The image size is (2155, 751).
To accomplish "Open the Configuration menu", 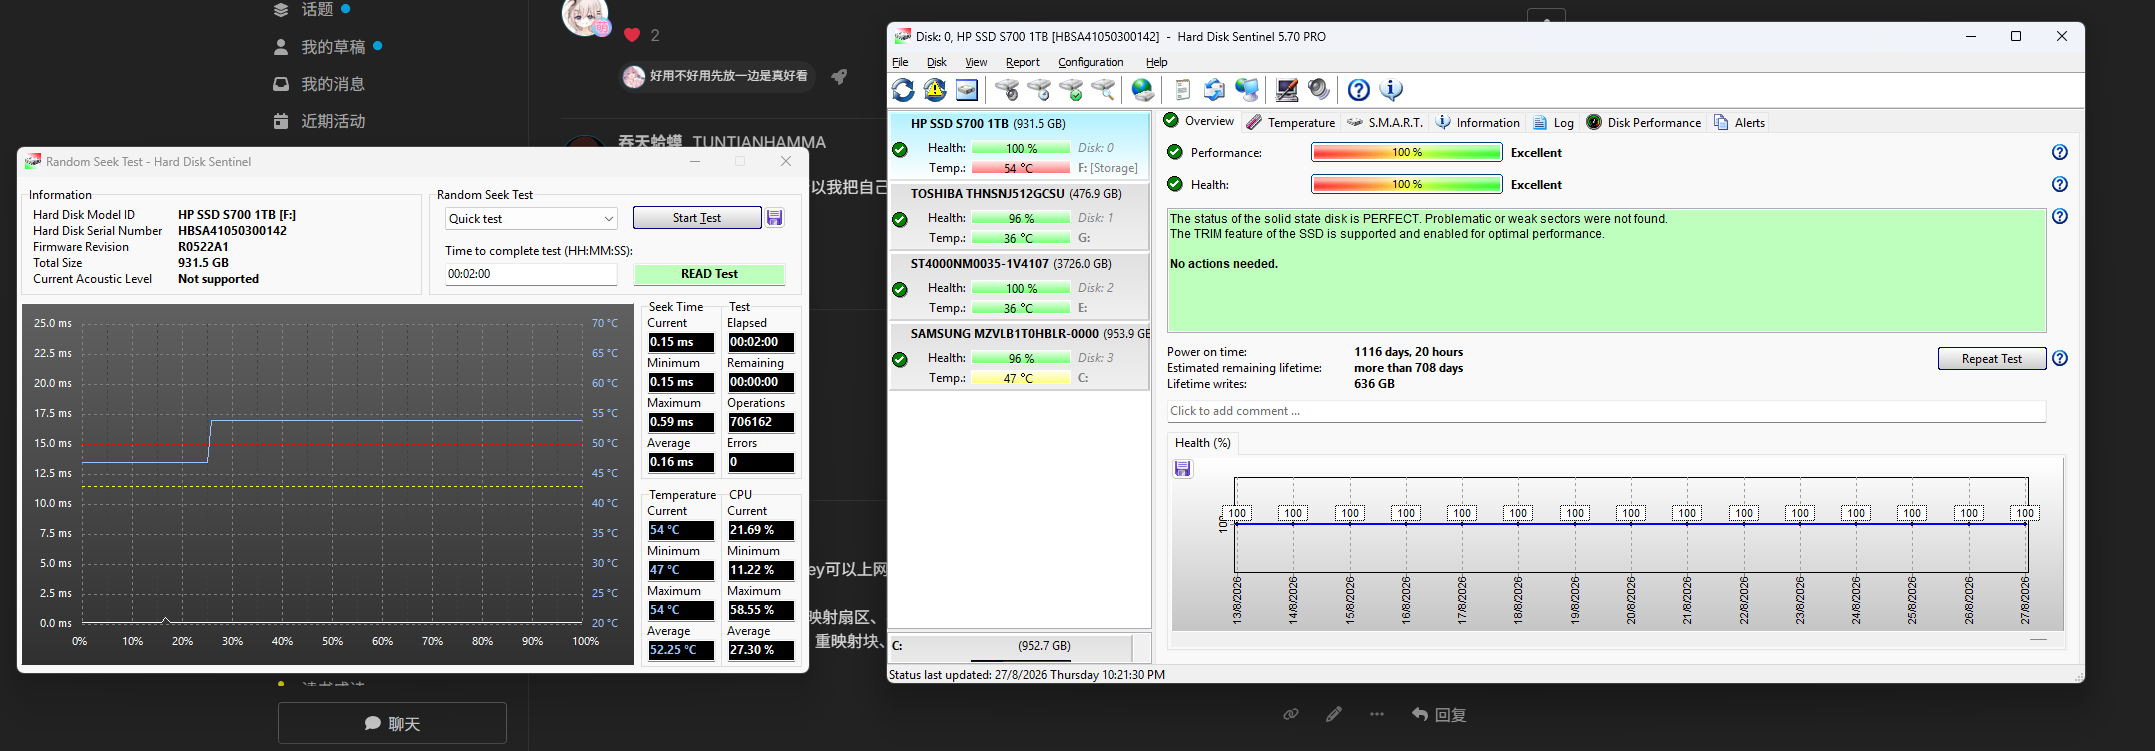I will pos(1091,62).
